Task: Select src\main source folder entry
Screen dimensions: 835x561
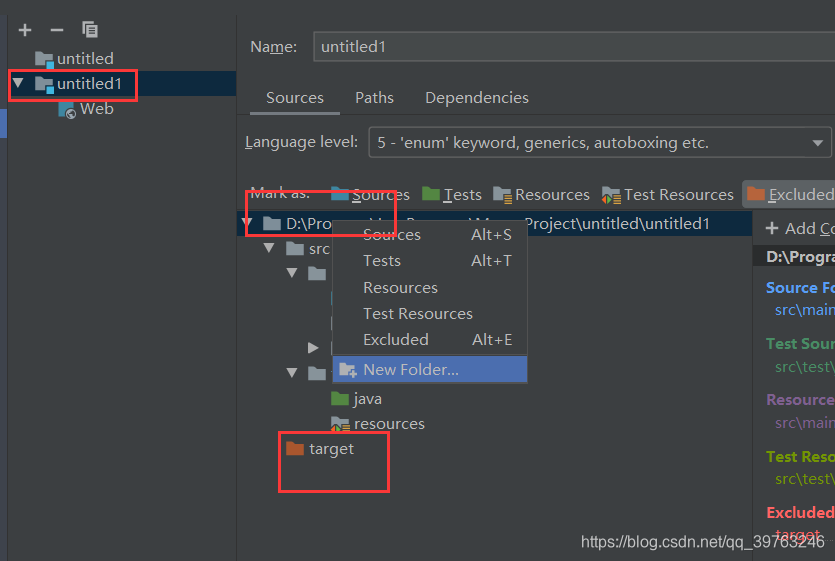Action: [805, 310]
